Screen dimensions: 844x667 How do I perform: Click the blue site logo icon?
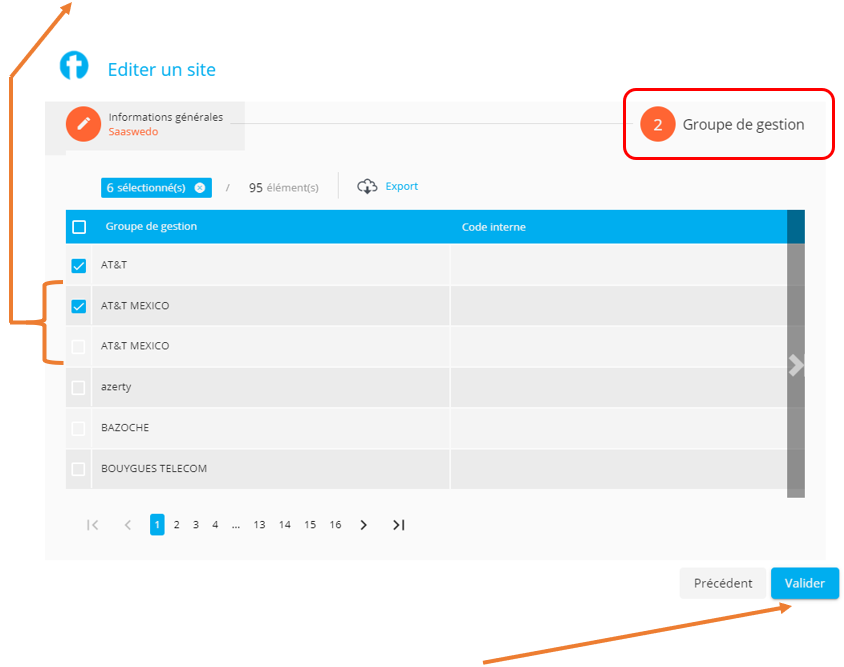click(74, 66)
